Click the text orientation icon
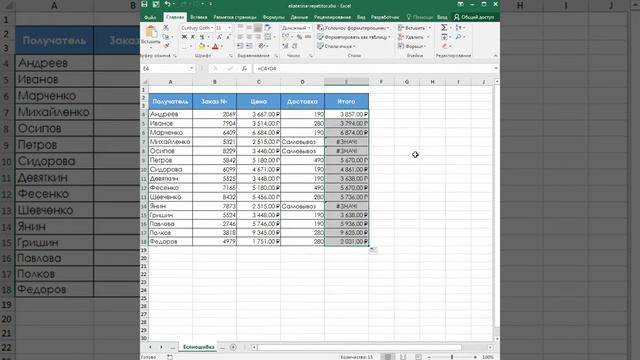640x360 pixels. pyautogui.click(x=262, y=46)
